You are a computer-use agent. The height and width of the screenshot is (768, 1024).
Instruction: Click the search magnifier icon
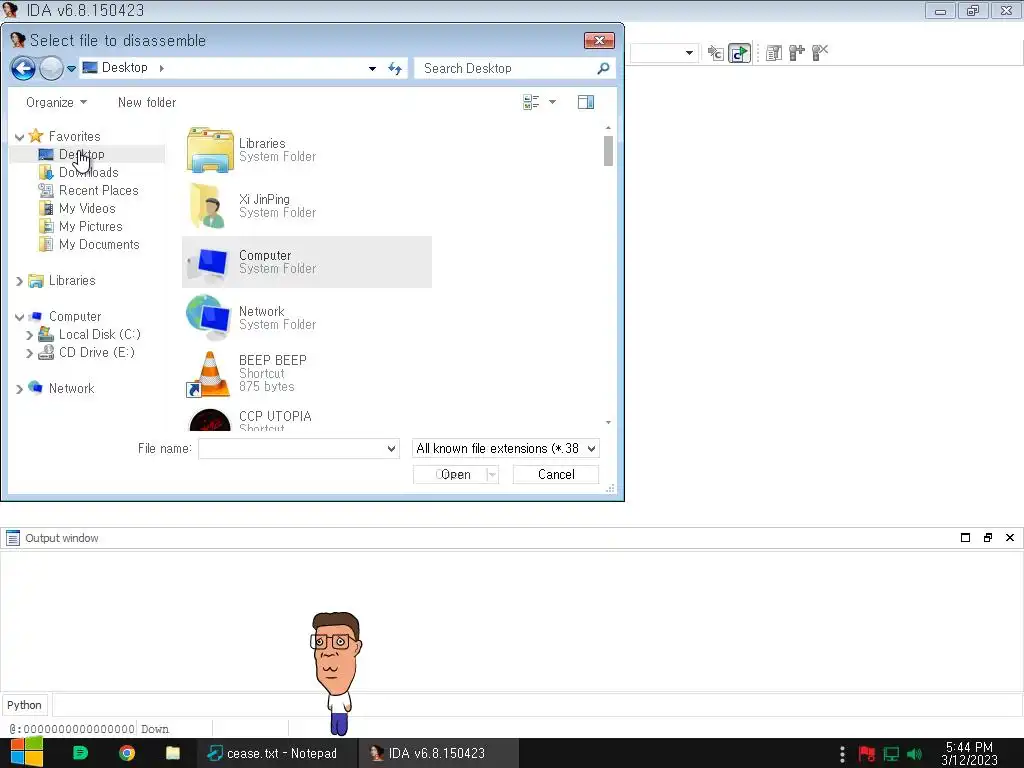coord(603,68)
